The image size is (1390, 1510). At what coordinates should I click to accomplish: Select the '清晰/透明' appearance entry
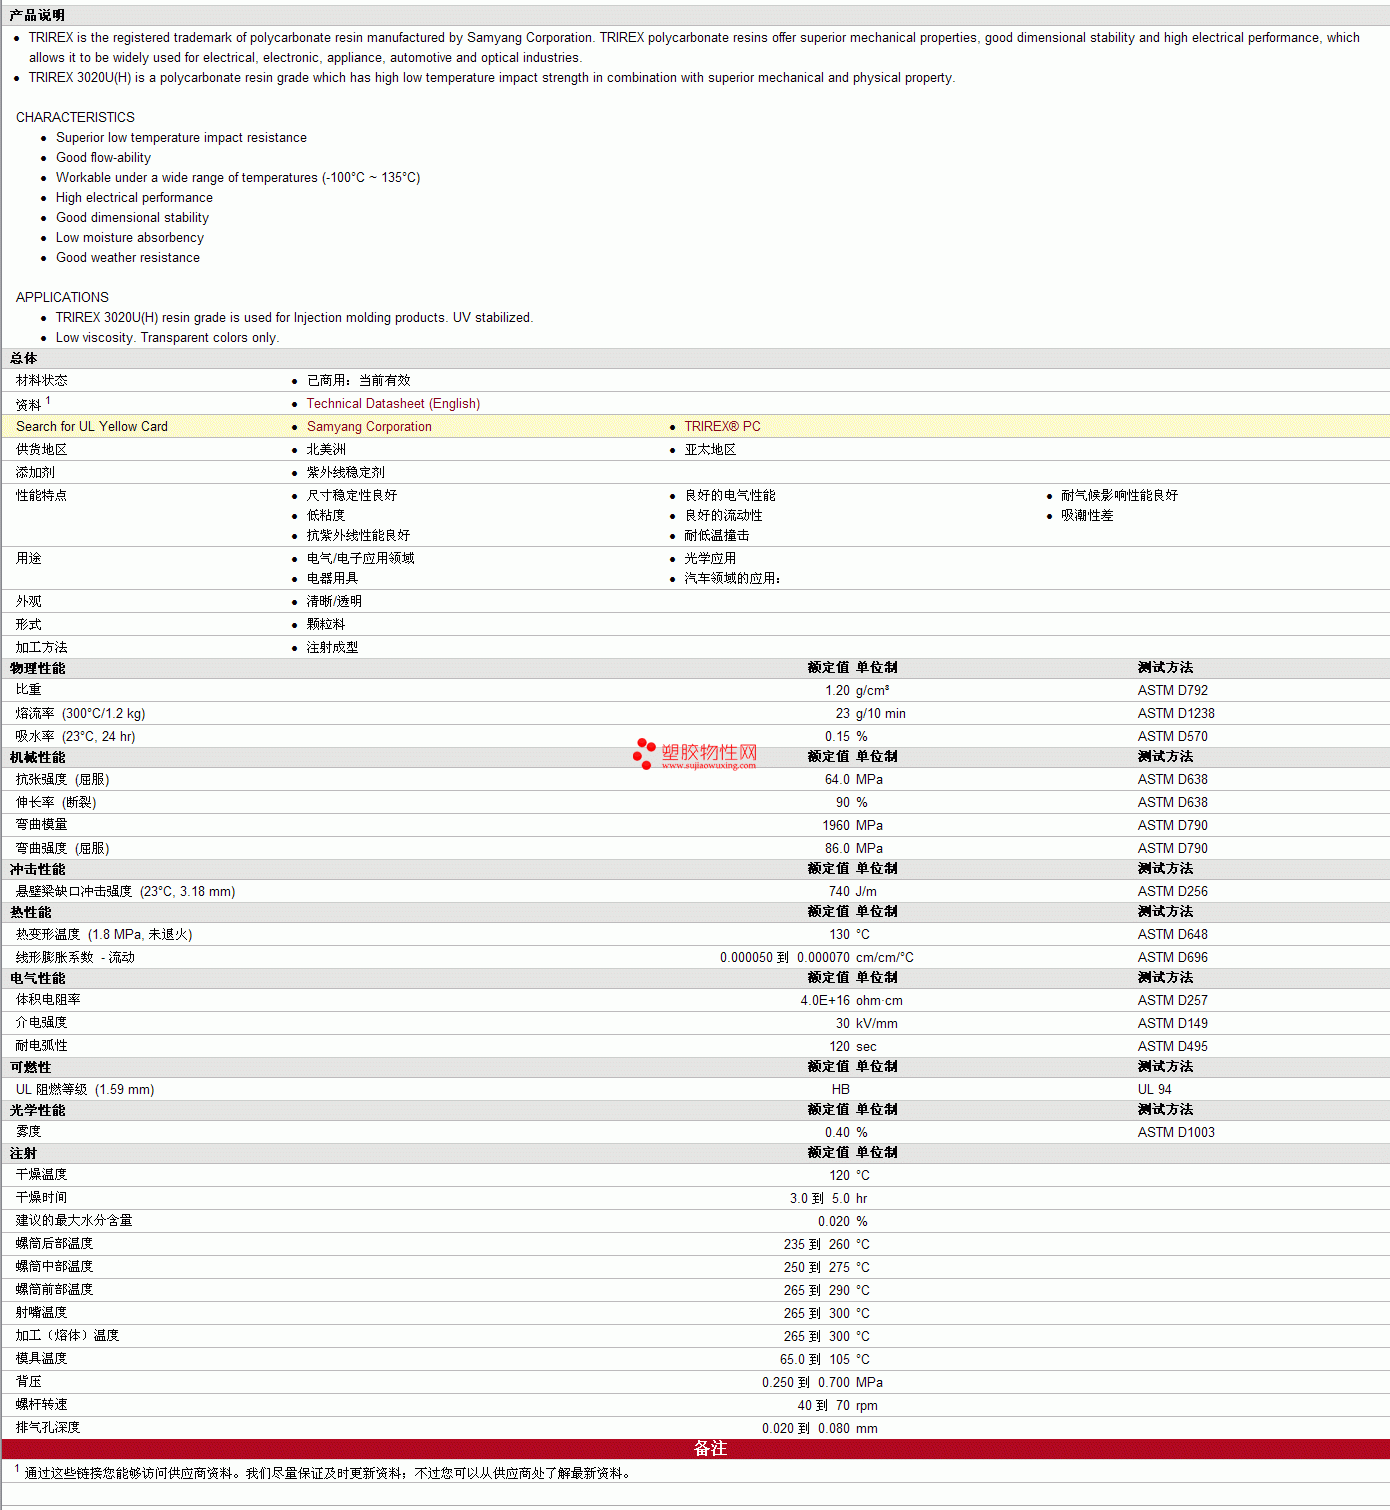334,602
